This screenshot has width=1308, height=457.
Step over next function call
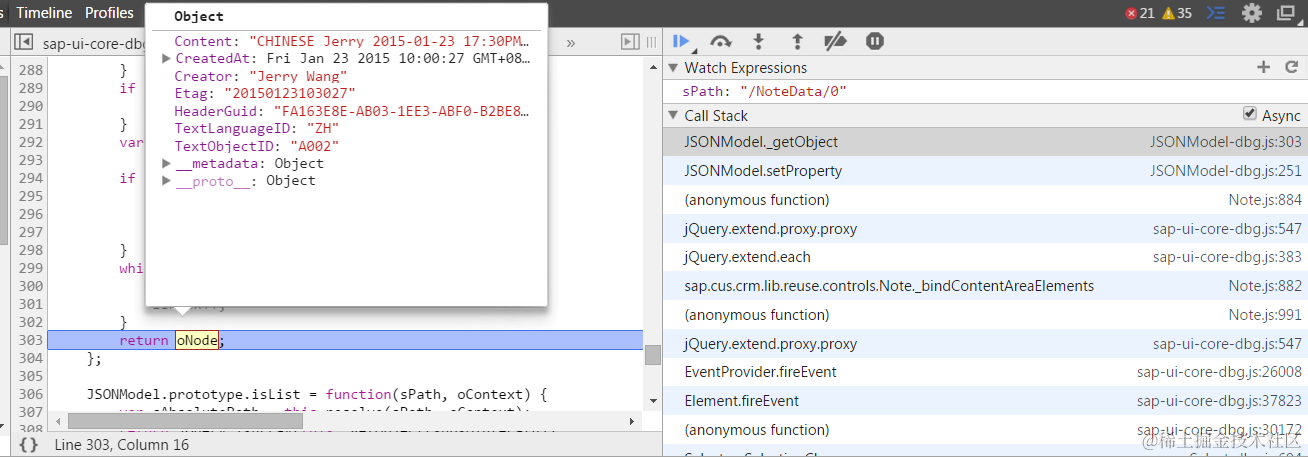point(720,41)
